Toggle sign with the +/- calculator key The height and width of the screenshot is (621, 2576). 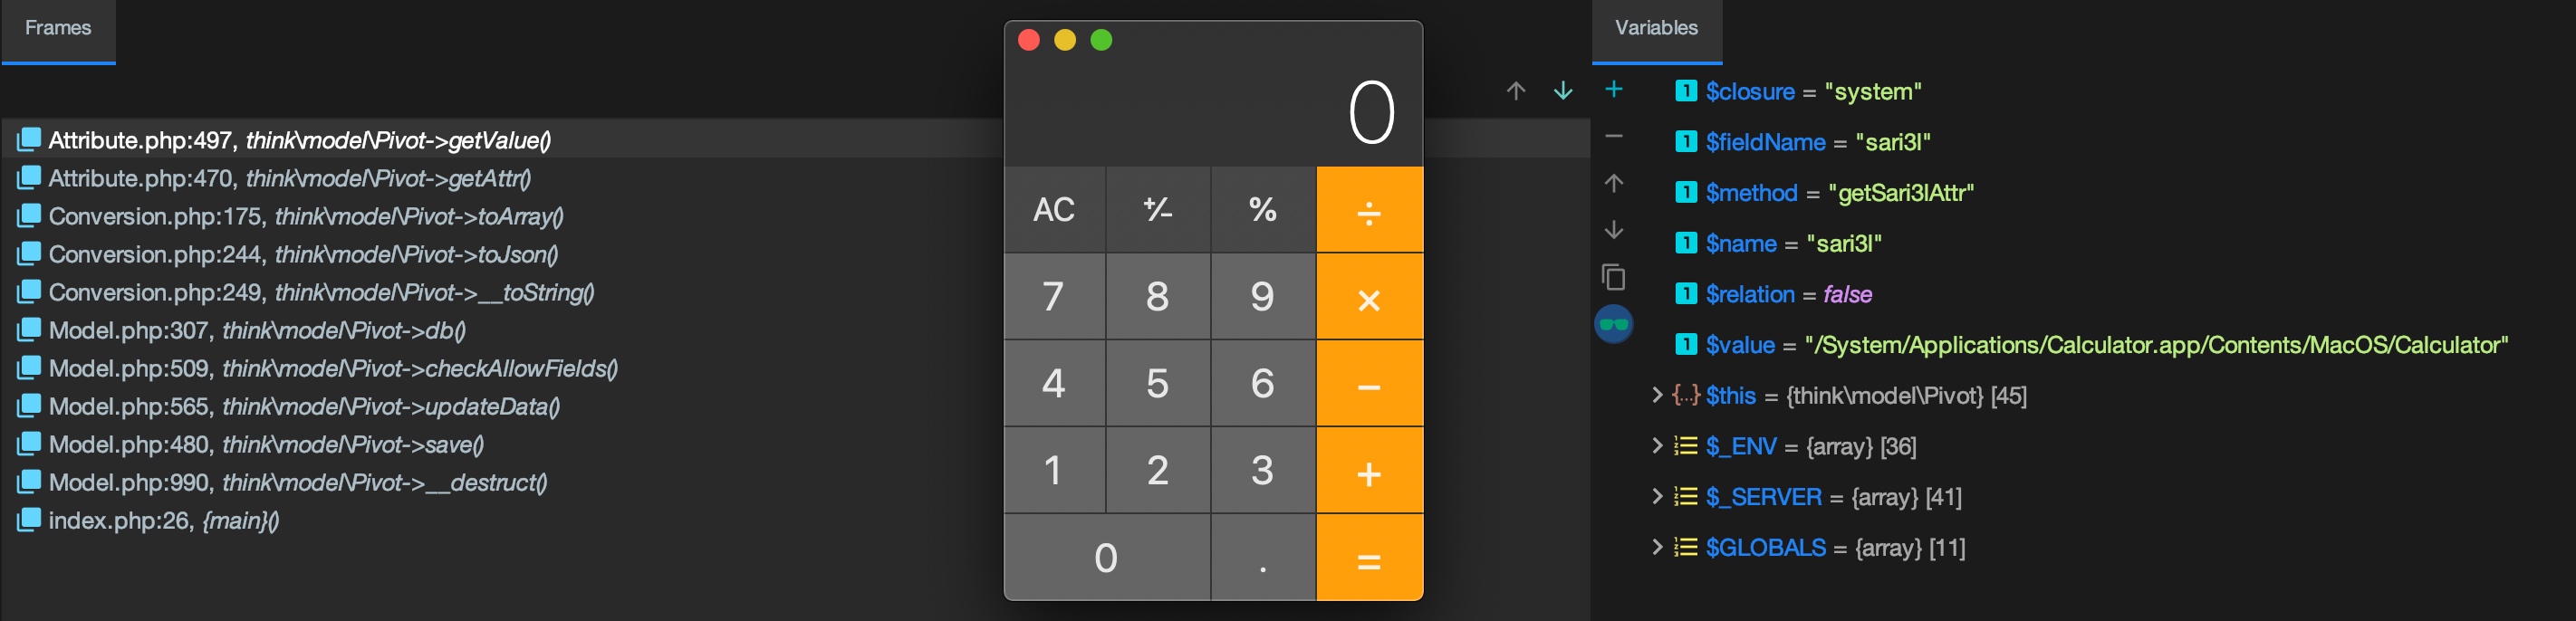[x=1158, y=209]
